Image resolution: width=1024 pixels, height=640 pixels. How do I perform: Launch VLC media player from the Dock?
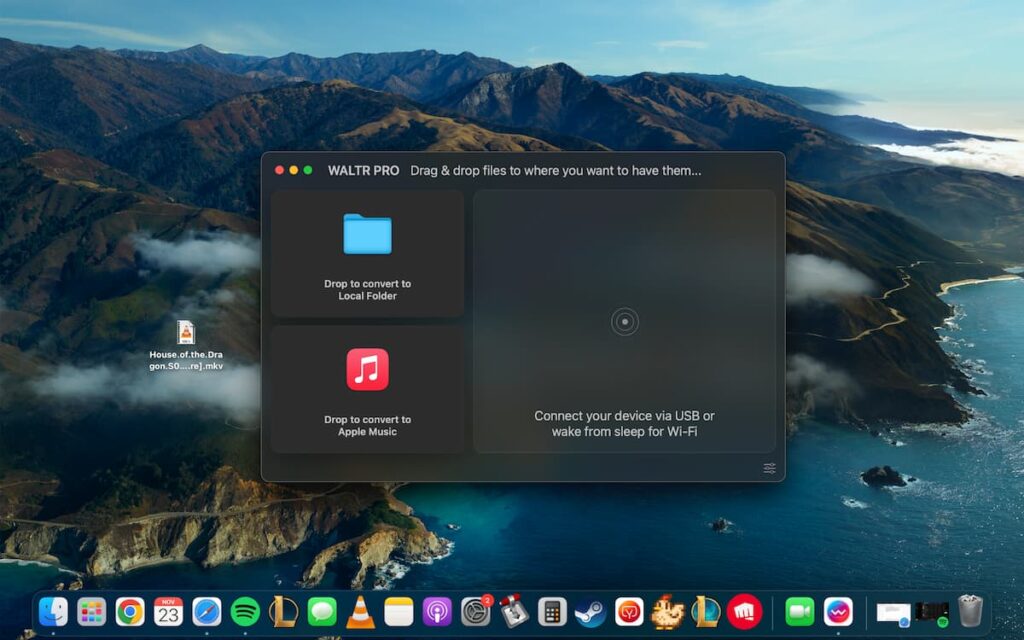[x=358, y=615]
